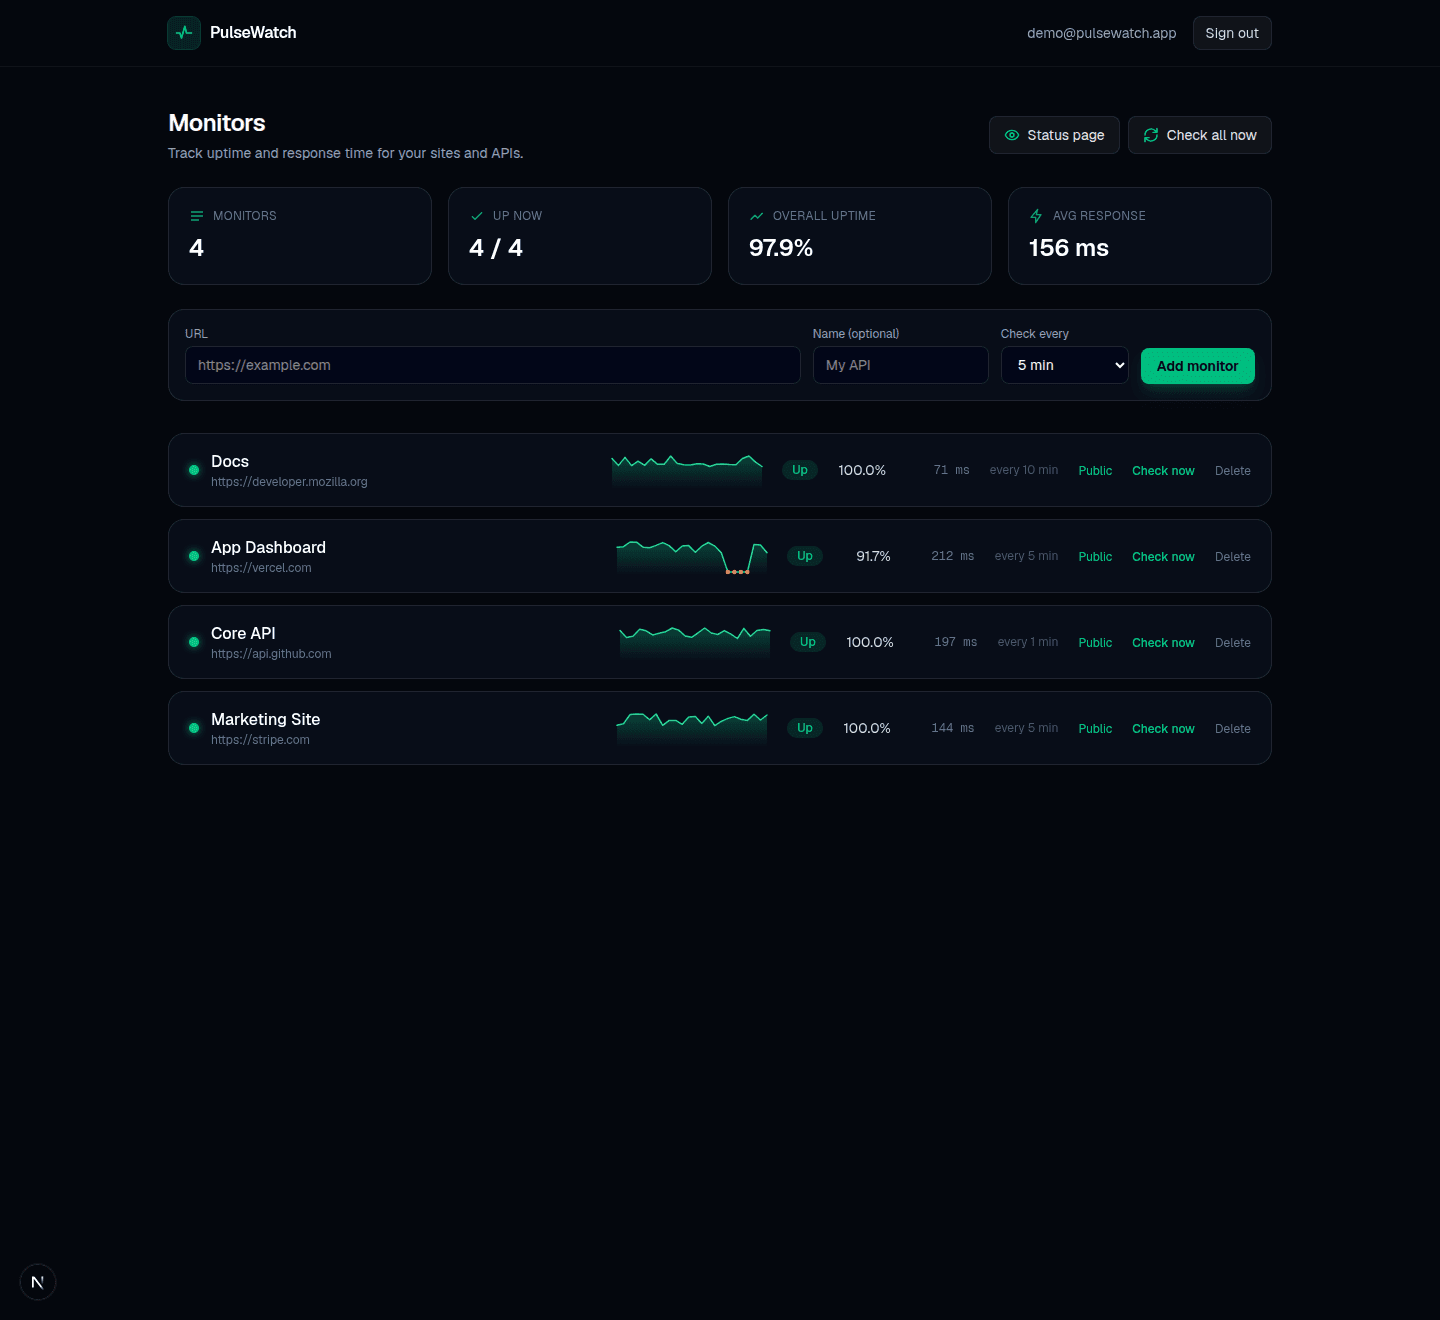
Task: Click the Avg Response lightning icon
Action: [1036, 216]
